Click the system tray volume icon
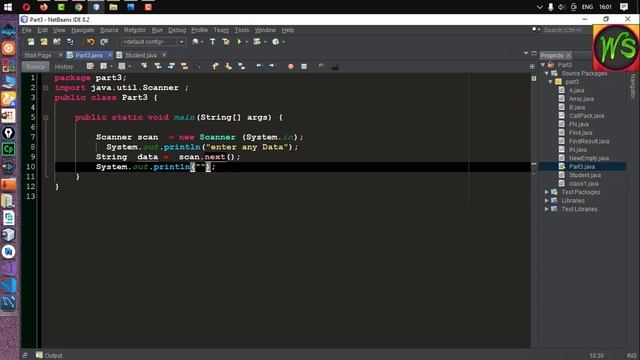 pyautogui.click(x=562, y=7)
